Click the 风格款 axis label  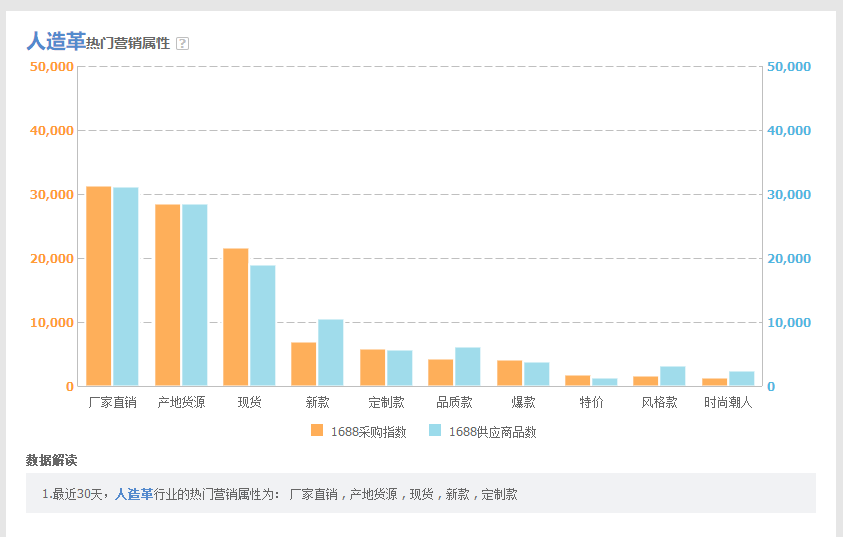(x=659, y=402)
